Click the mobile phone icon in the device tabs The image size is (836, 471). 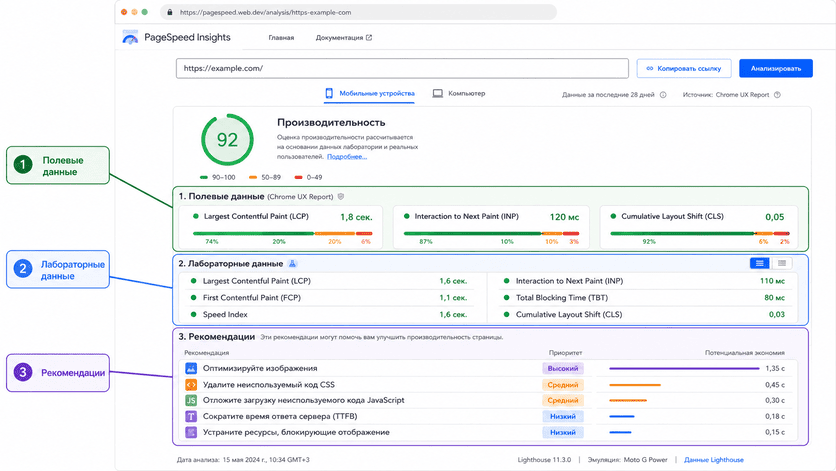(x=329, y=93)
